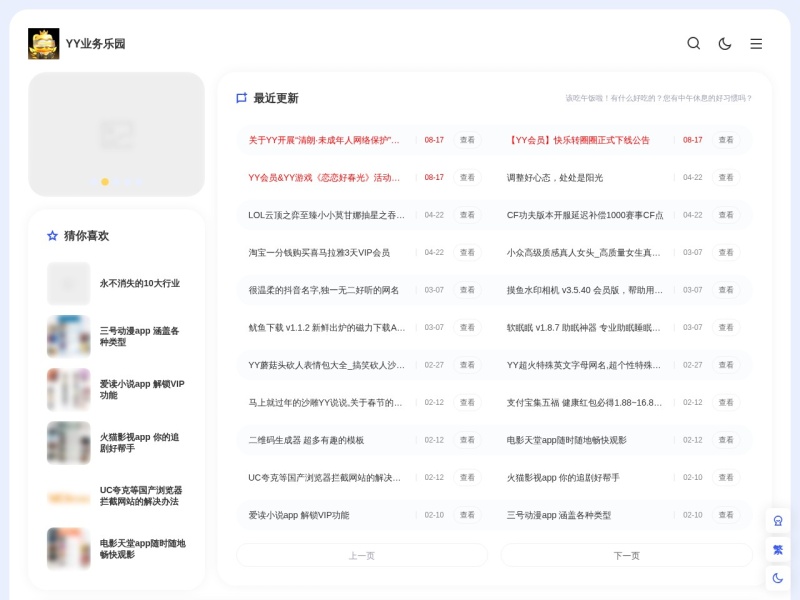The width and height of the screenshot is (800, 600).
Task: Open sidebar thumbnail for 永不消失的10大行业
Action: coord(68,284)
